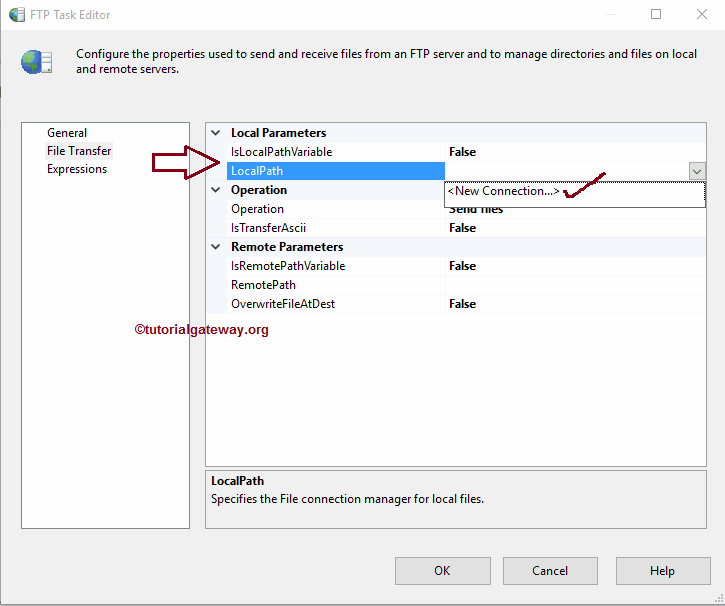The height and width of the screenshot is (606, 725).
Task: Select the File Transfer page
Action: pyautogui.click(x=79, y=151)
